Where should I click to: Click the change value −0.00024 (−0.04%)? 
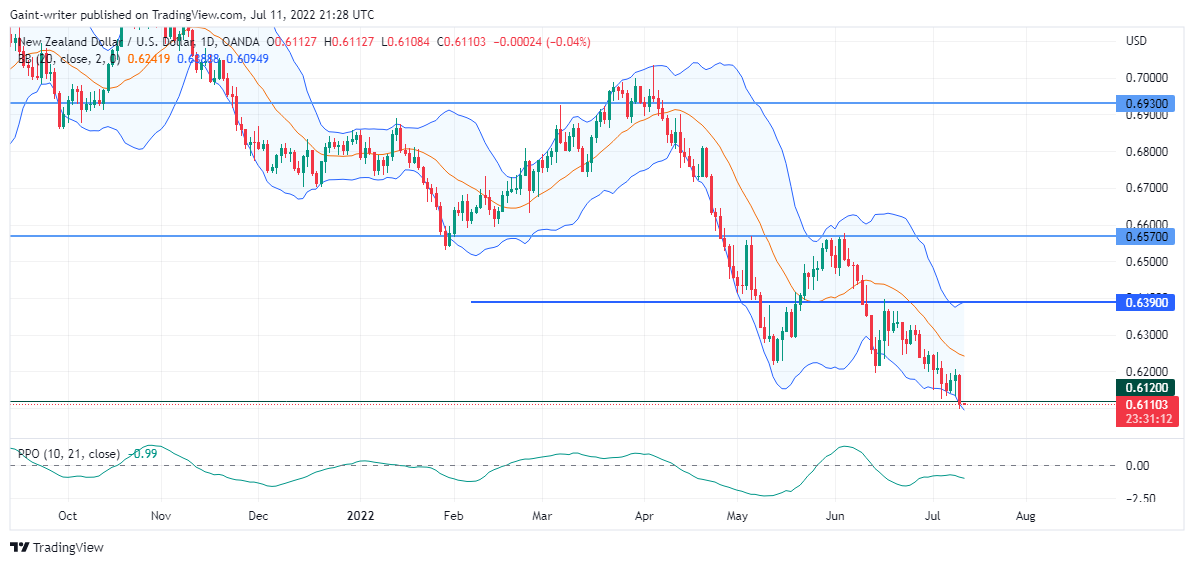click(542, 41)
